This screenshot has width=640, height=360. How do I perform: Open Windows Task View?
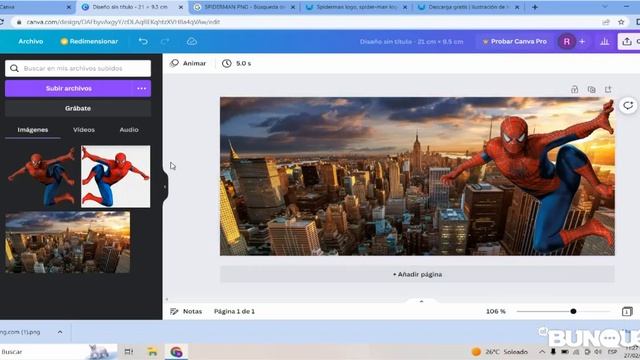pyautogui.click(x=129, y=351)
